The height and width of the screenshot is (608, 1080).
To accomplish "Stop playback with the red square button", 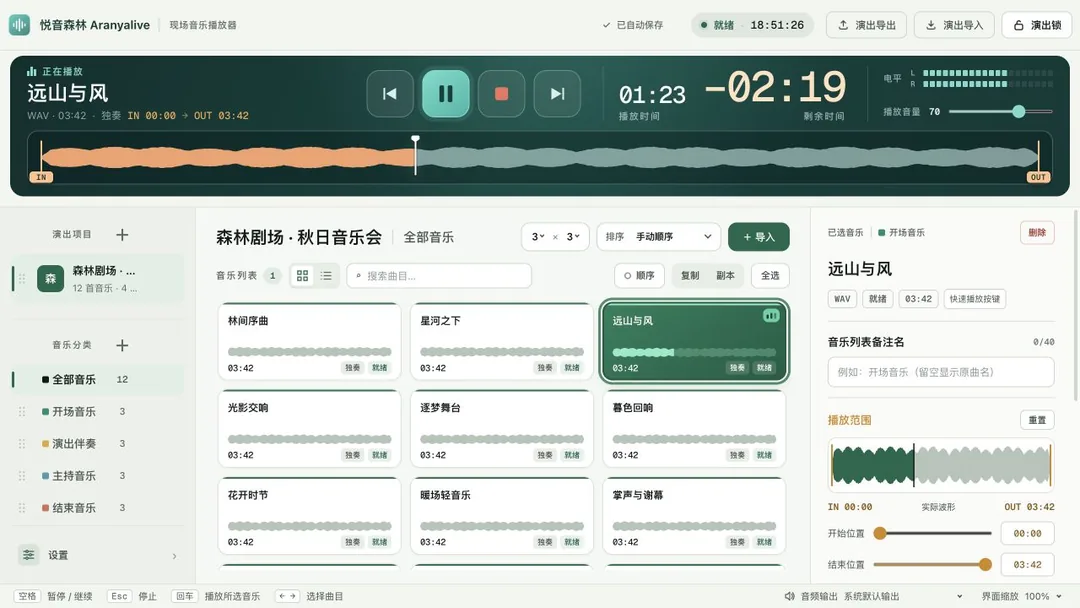I will (501, 94).
